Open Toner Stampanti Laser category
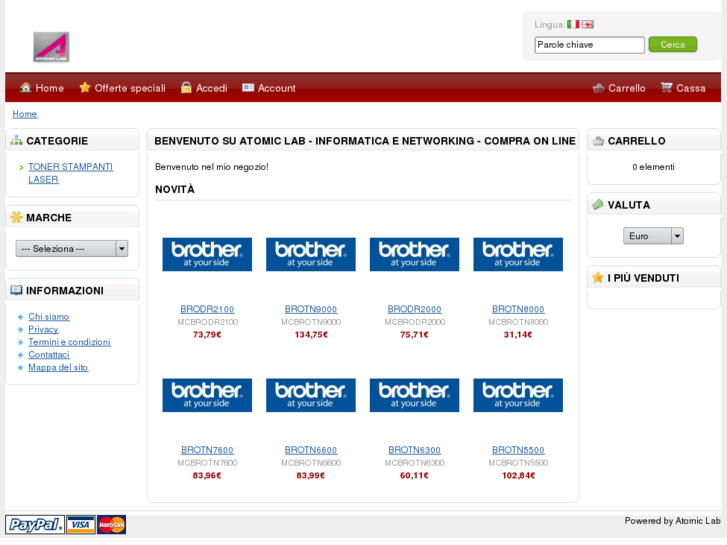Screen dimensions: 727x545 tap(70, 173)
